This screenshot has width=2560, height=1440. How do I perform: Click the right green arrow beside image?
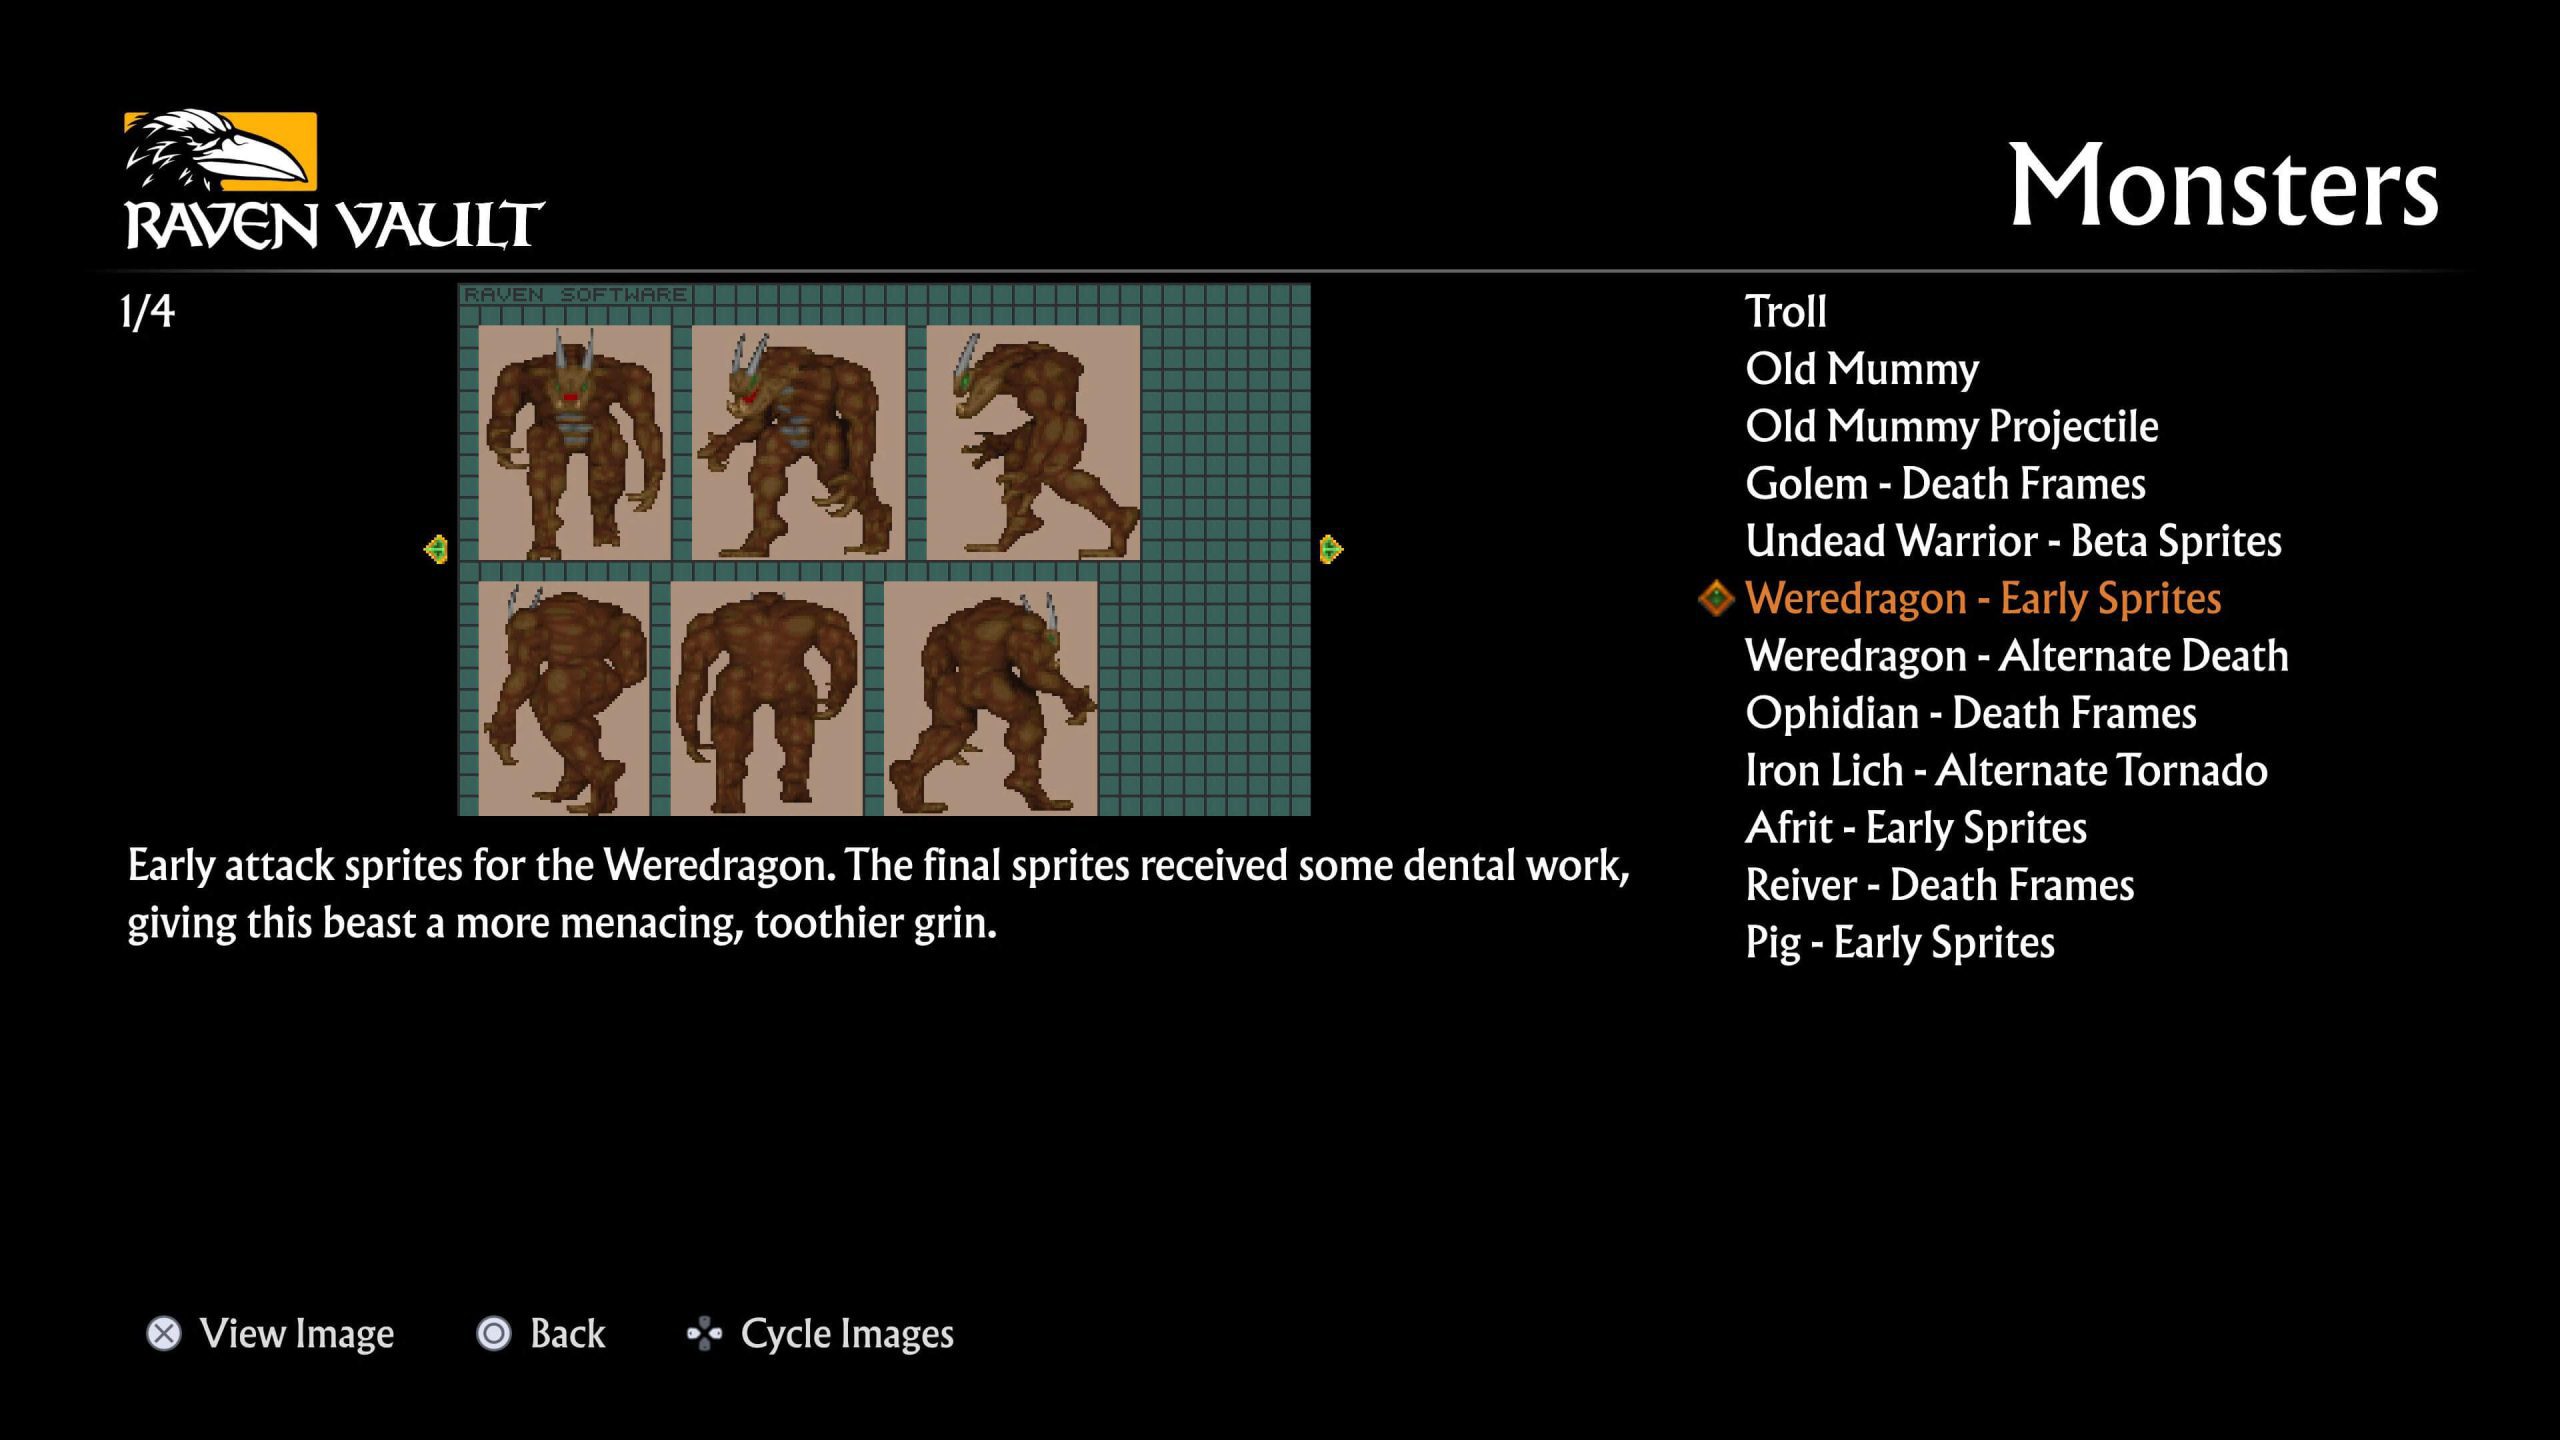pos(1330,549)
